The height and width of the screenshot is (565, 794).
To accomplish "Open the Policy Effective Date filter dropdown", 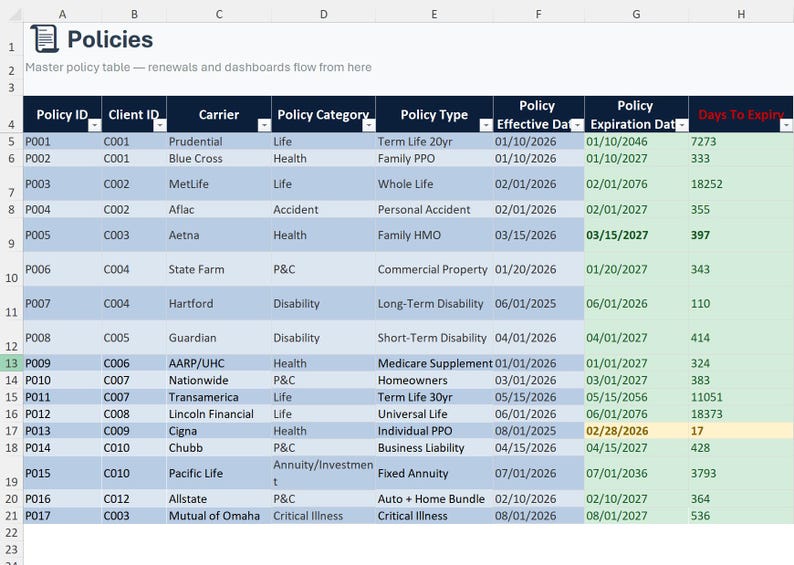I will [x=577, y=125].
